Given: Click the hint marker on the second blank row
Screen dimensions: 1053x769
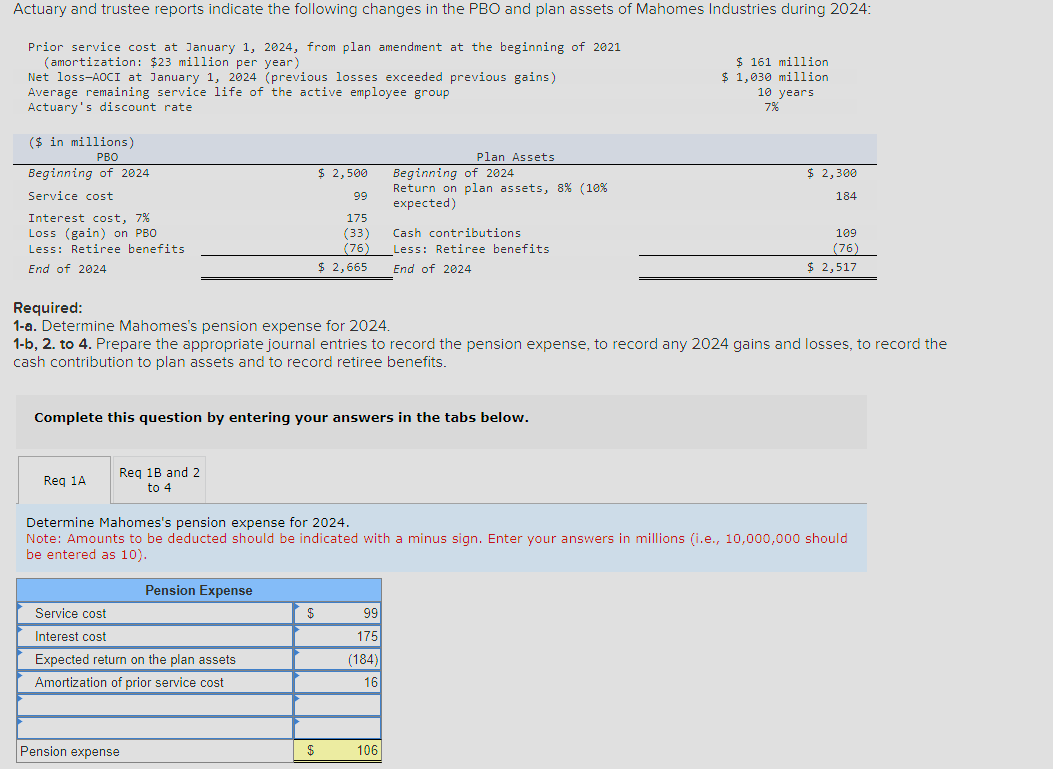Looking at the screenshot, I should [20, 723].
